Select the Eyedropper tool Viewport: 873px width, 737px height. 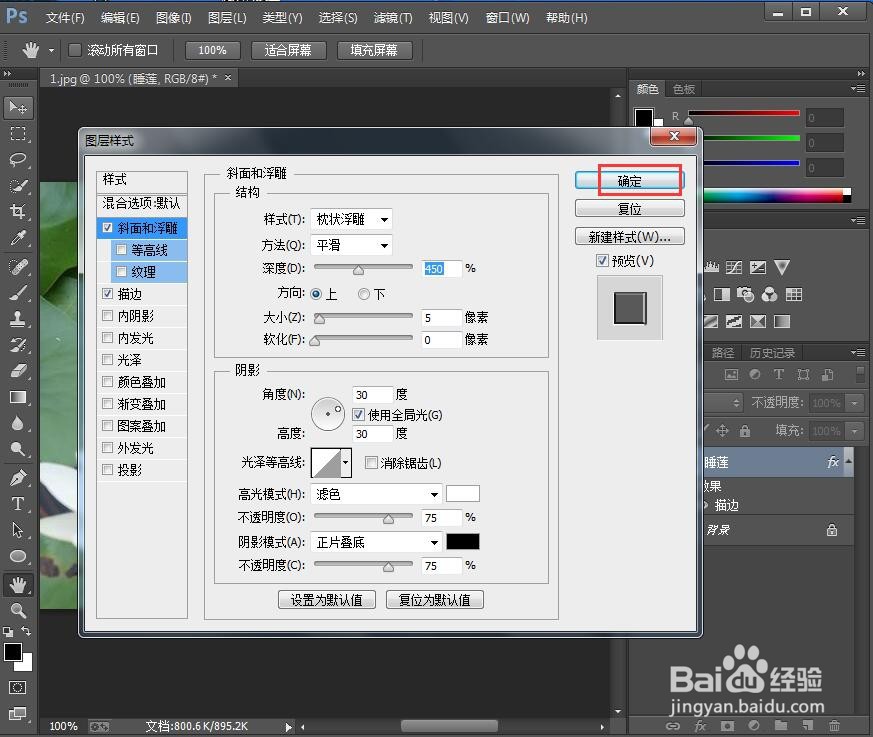click(18, 238)
